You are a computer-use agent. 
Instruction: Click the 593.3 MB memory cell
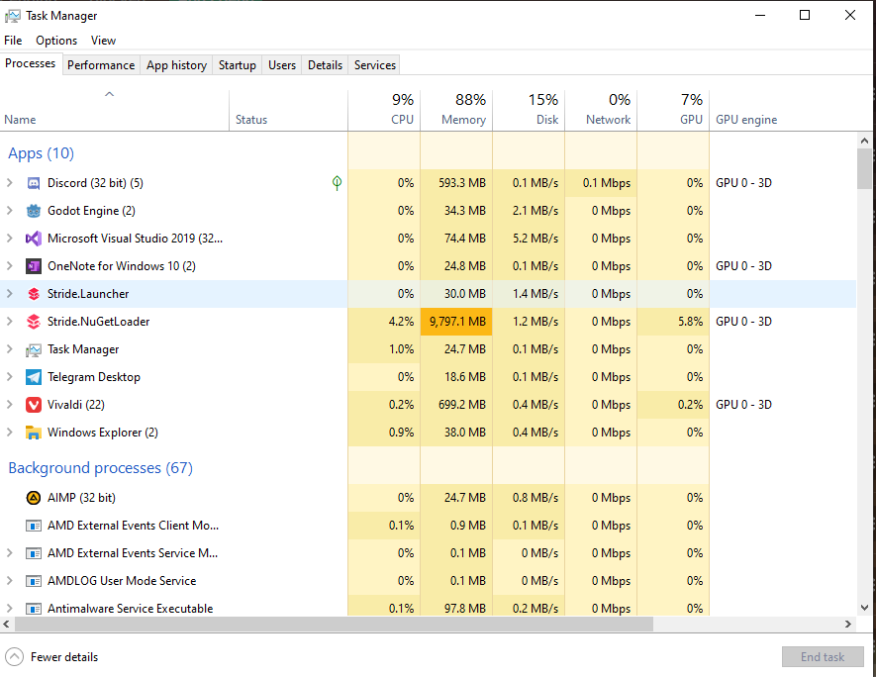pyautogui.click(x=456, y=183)
